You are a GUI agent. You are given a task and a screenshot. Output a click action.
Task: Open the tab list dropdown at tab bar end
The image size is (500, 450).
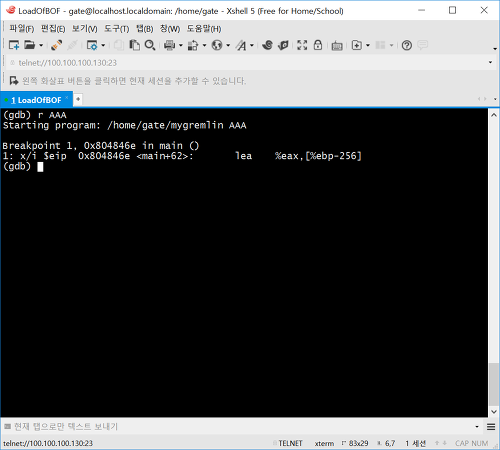[495, 99]
